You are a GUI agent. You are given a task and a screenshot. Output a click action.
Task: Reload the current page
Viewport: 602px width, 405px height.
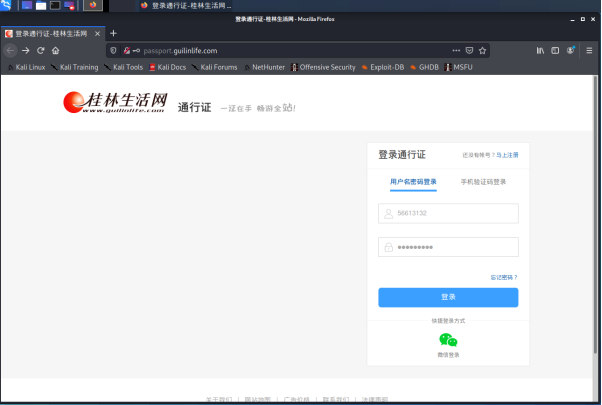point(41,50)
